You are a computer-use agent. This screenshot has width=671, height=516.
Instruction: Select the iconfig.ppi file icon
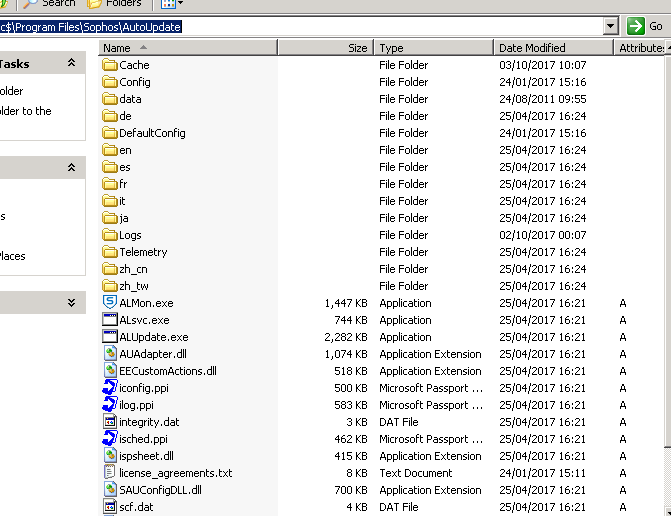click(x=110, y=388)
